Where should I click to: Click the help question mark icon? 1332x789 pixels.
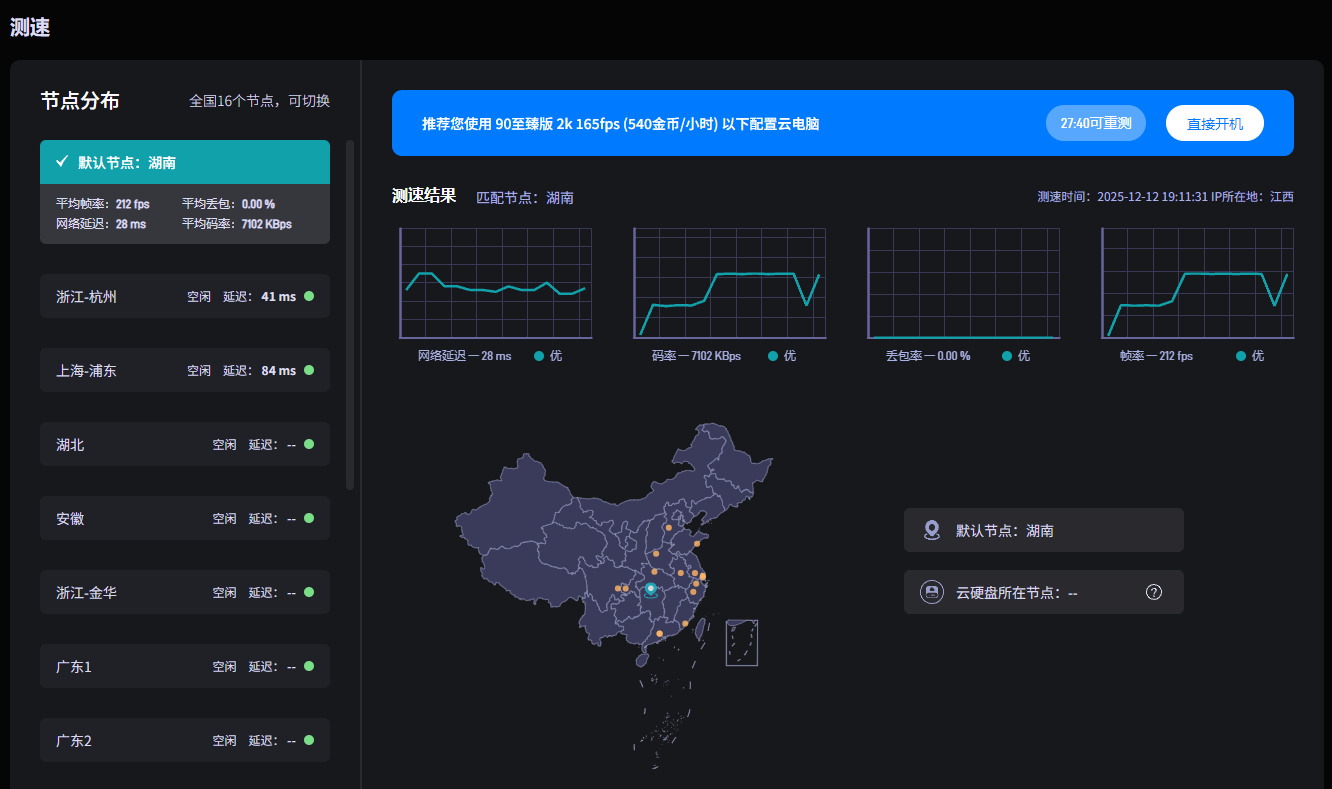pos(1154,592)
